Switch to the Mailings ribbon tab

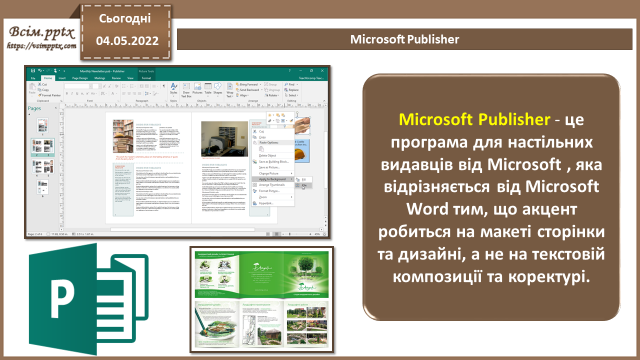click(x=100, y=78)
